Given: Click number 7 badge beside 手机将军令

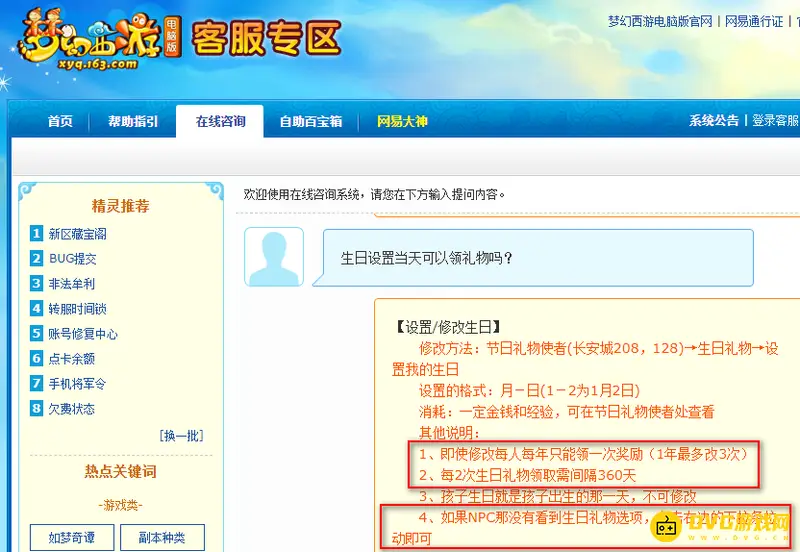Looking at the screenshot, I should [x=36, y=383].
